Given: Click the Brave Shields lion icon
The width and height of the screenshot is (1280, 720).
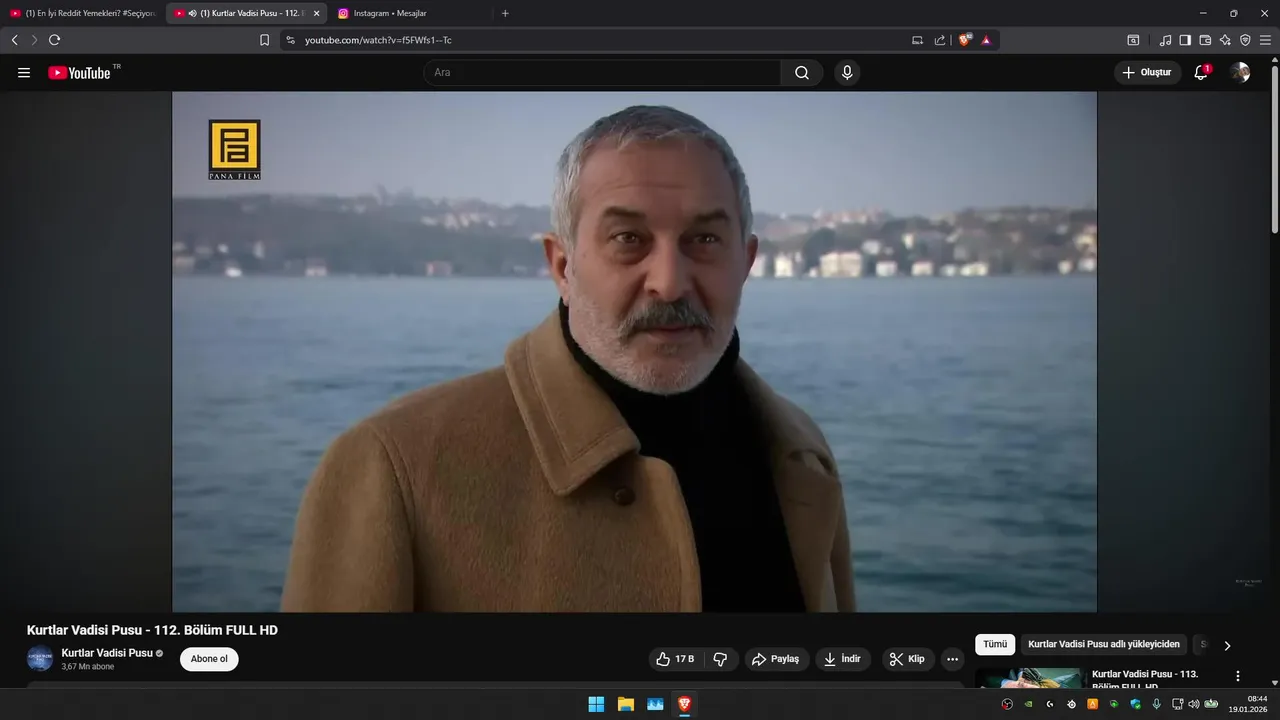Looking at the screenshot, I should click(x=965, y=40).
